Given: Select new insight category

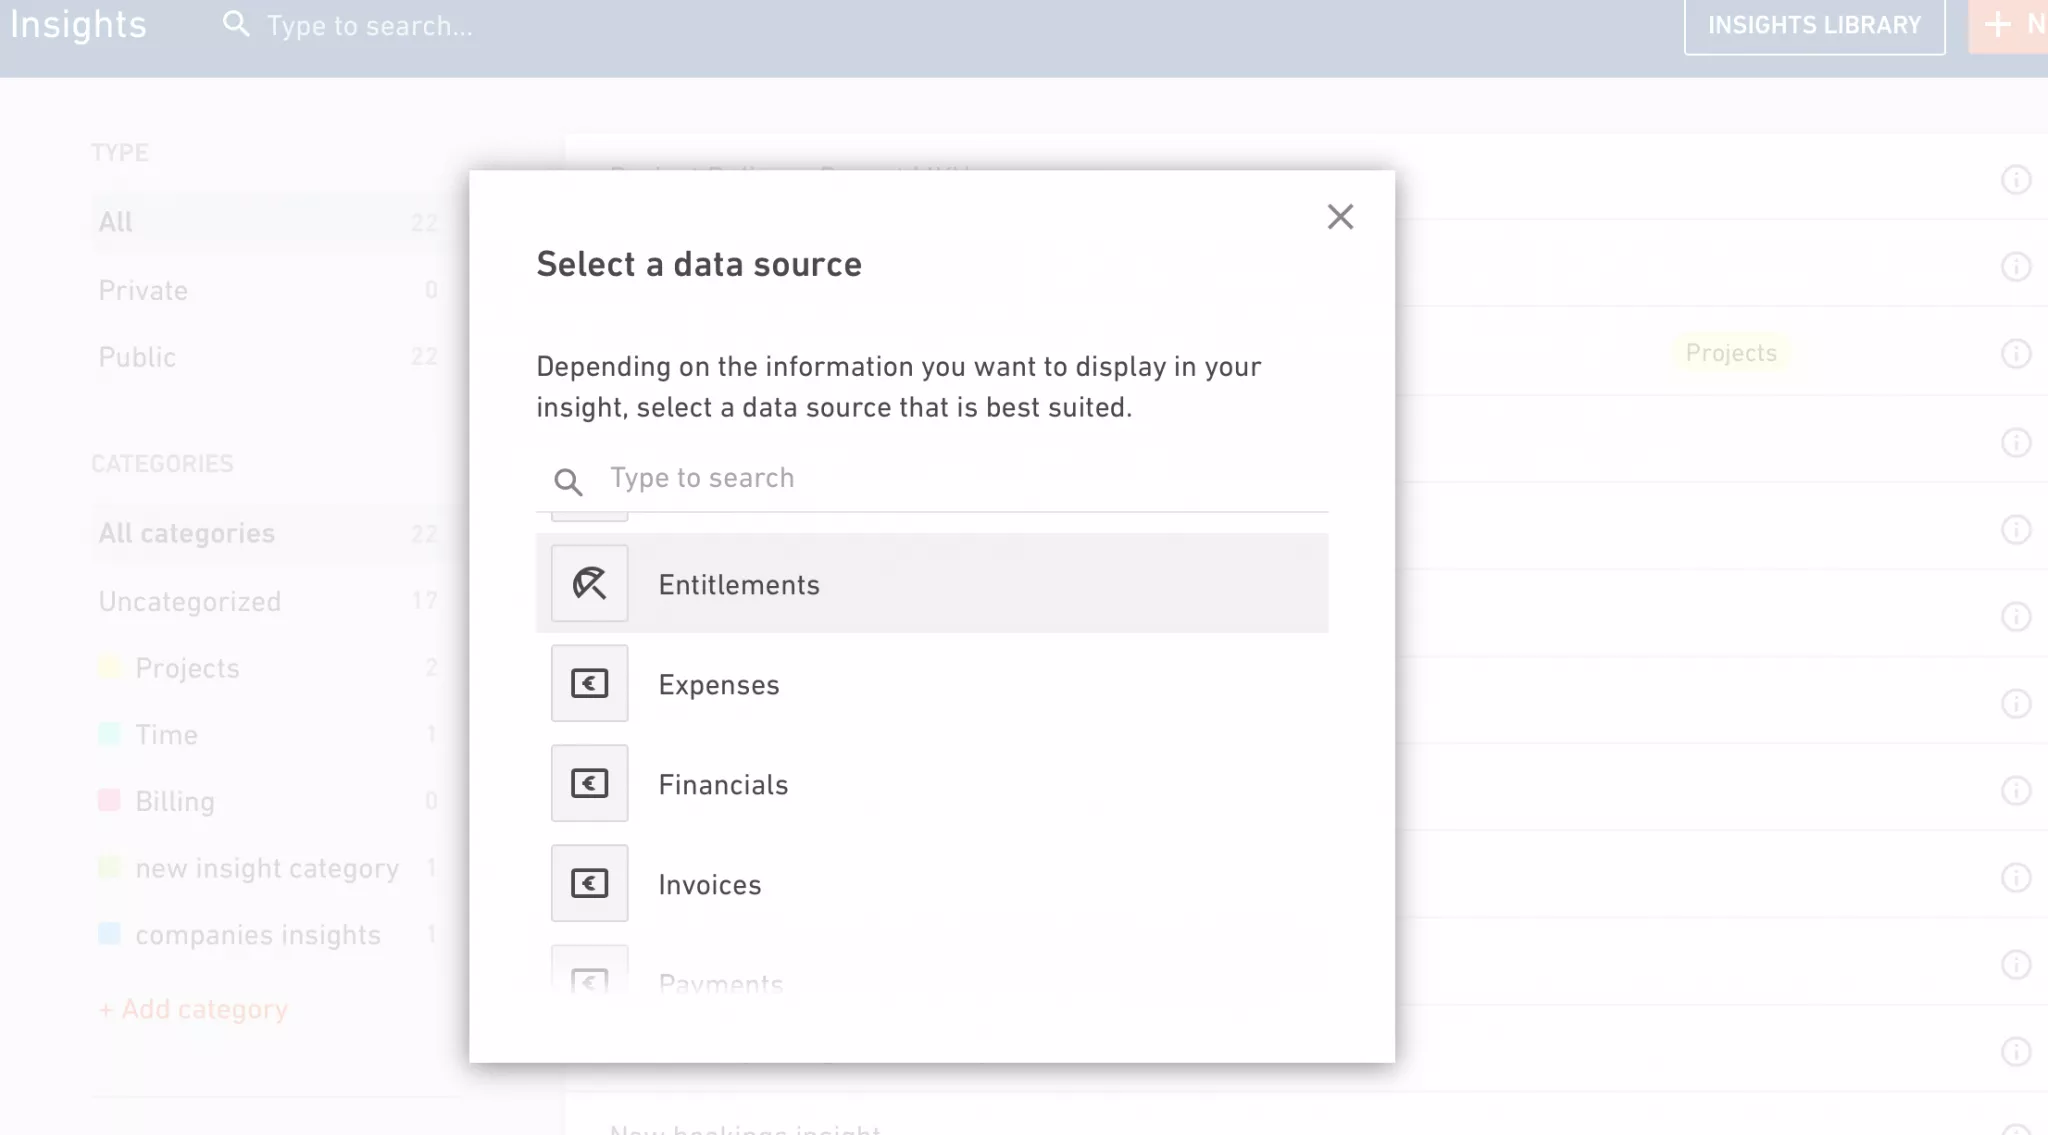Looking at the screenshot, I should pyautogui.click(x=268, y=868).
